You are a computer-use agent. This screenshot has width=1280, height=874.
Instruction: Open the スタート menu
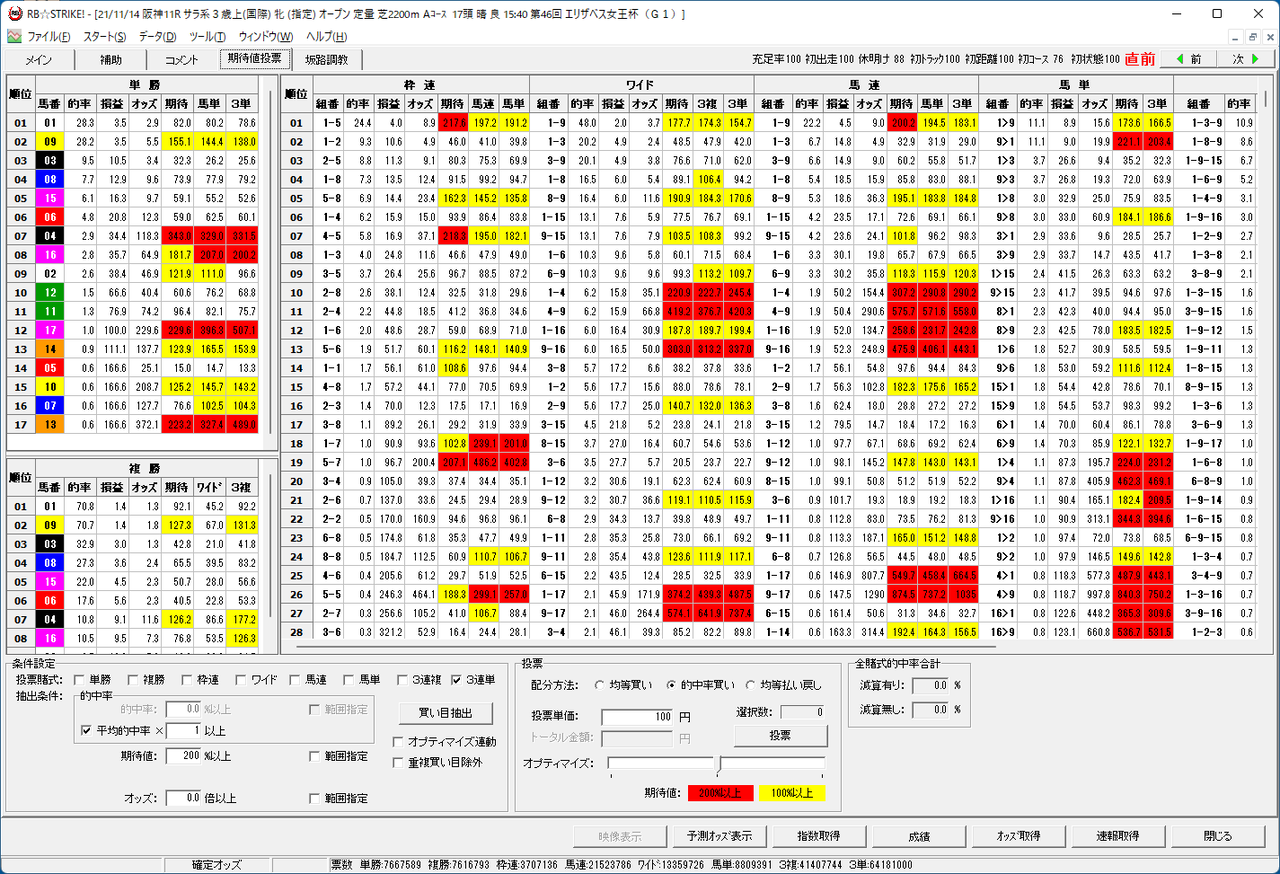[x=105, y=37]
